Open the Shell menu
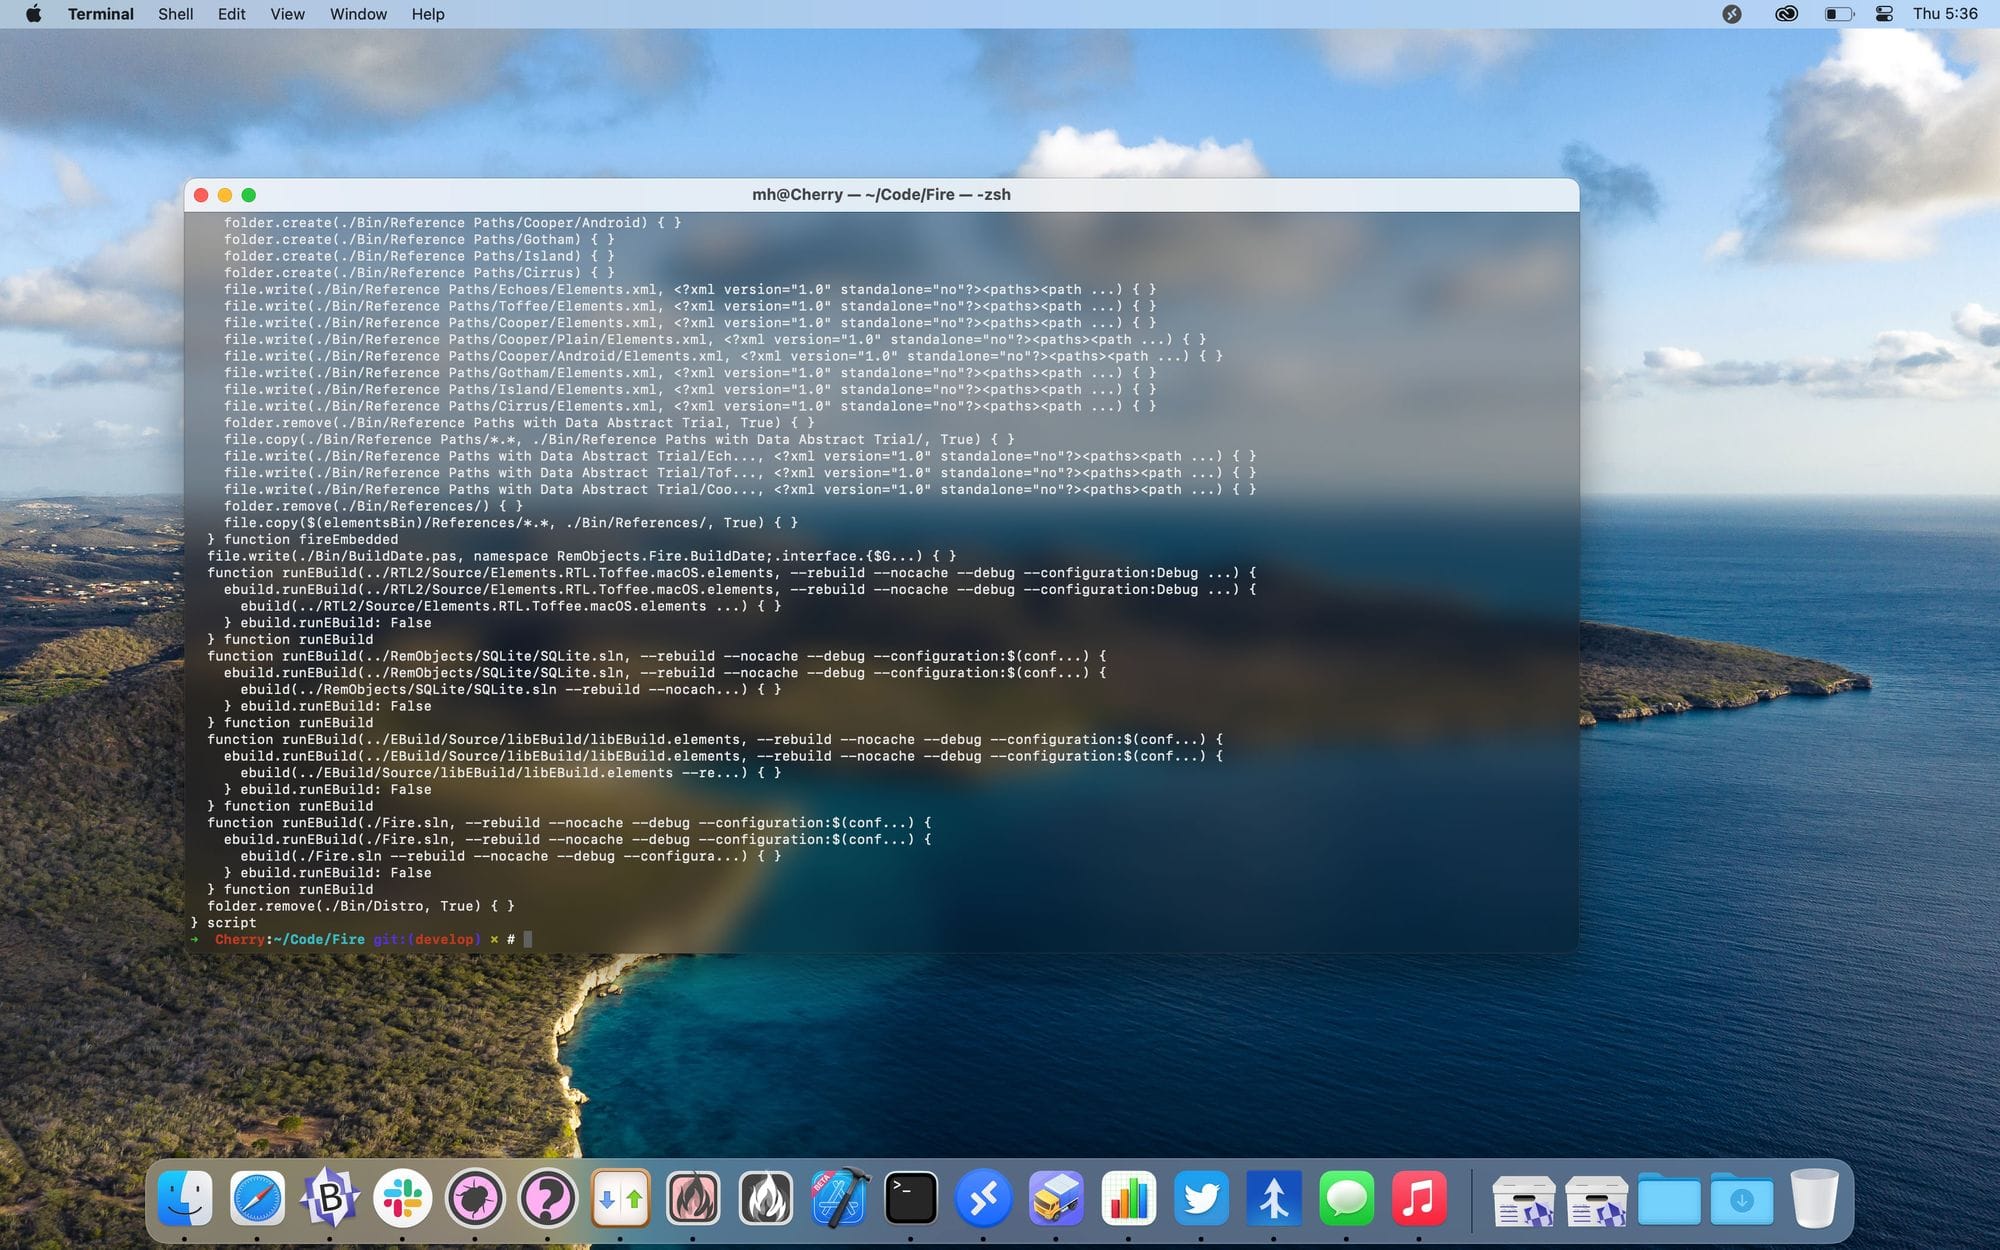Viewport: 2000px width, 1250px height. click(175, 14)
